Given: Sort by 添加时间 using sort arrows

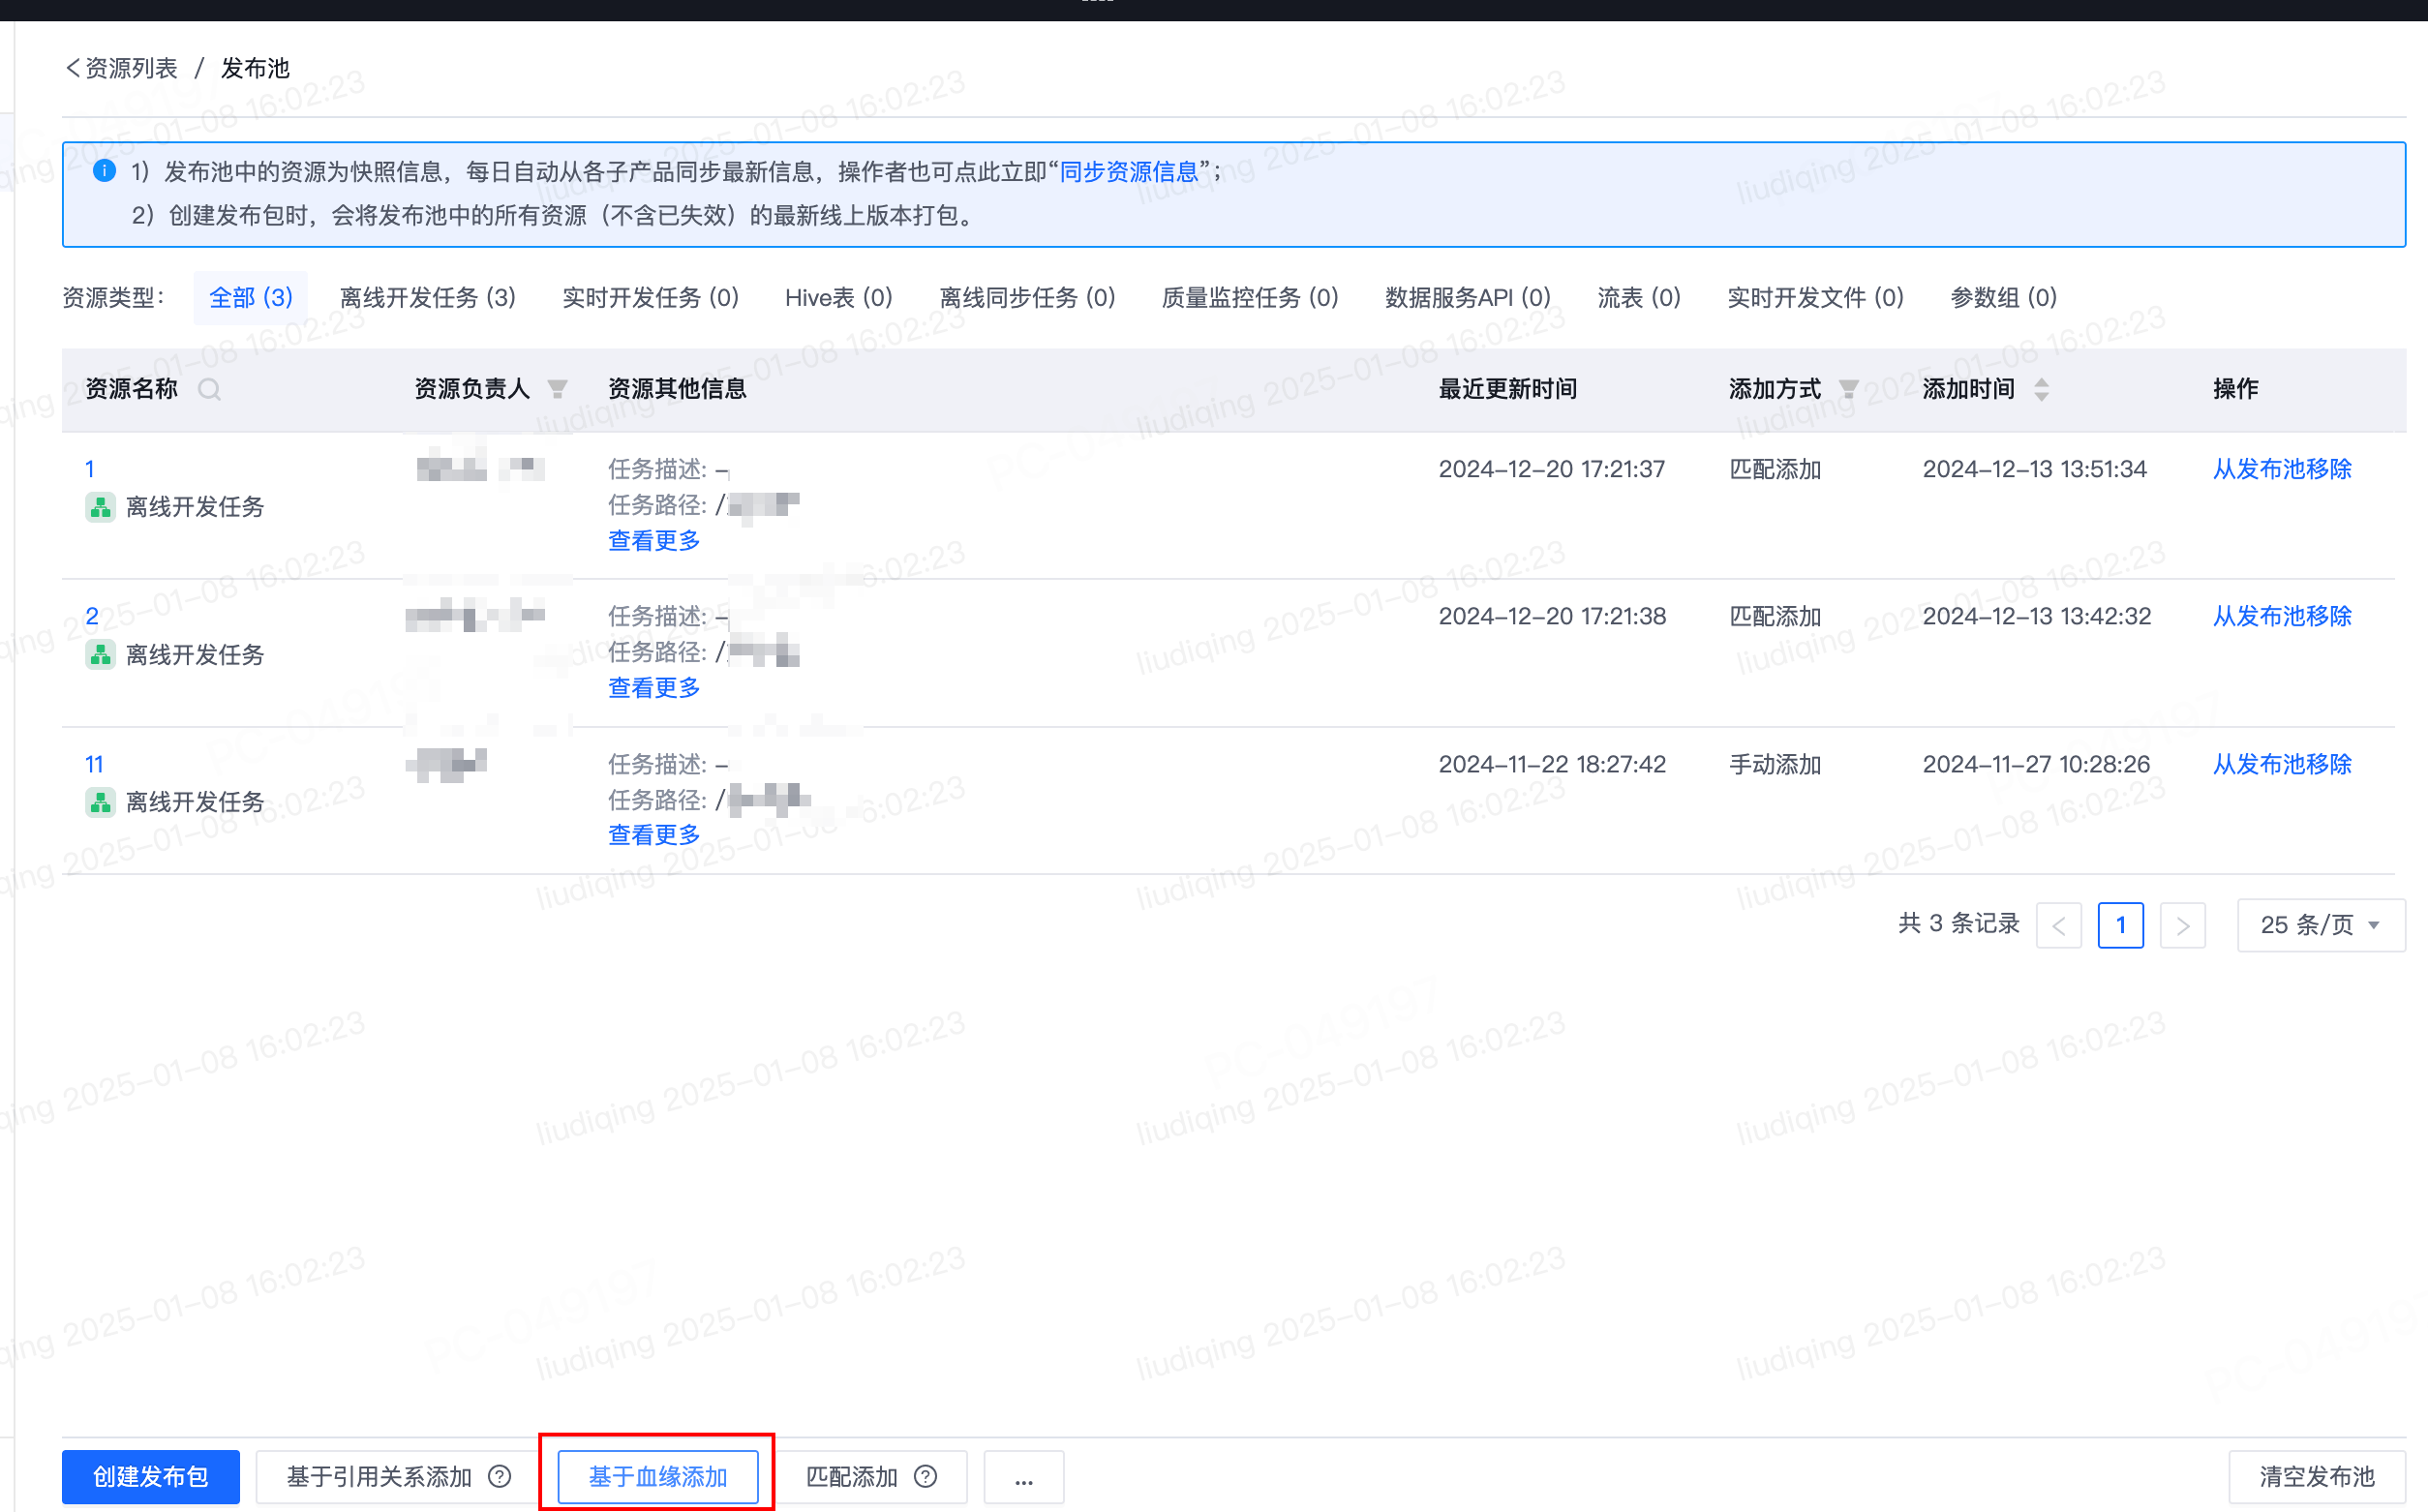Looking at the screenshot, I should coord(2041,389).
